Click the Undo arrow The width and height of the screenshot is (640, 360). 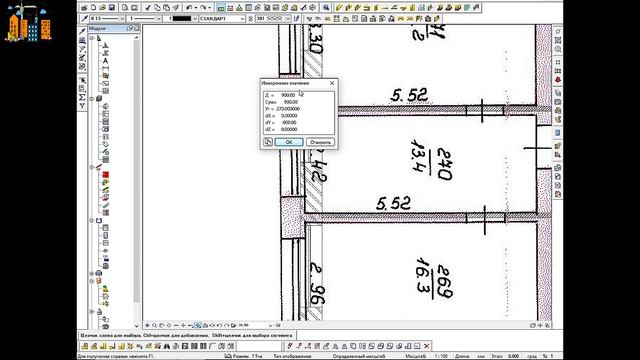coord(189,7)
